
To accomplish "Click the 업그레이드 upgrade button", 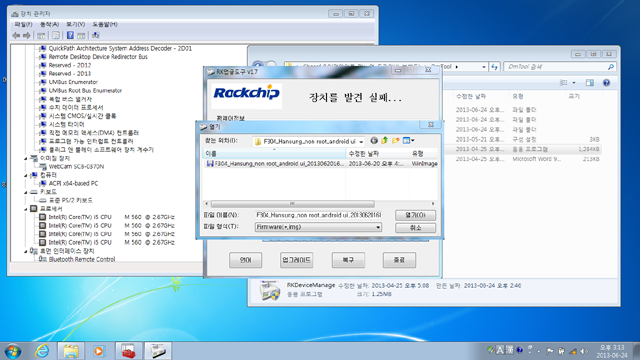I will pyautogui.click(x=297, y=260).
